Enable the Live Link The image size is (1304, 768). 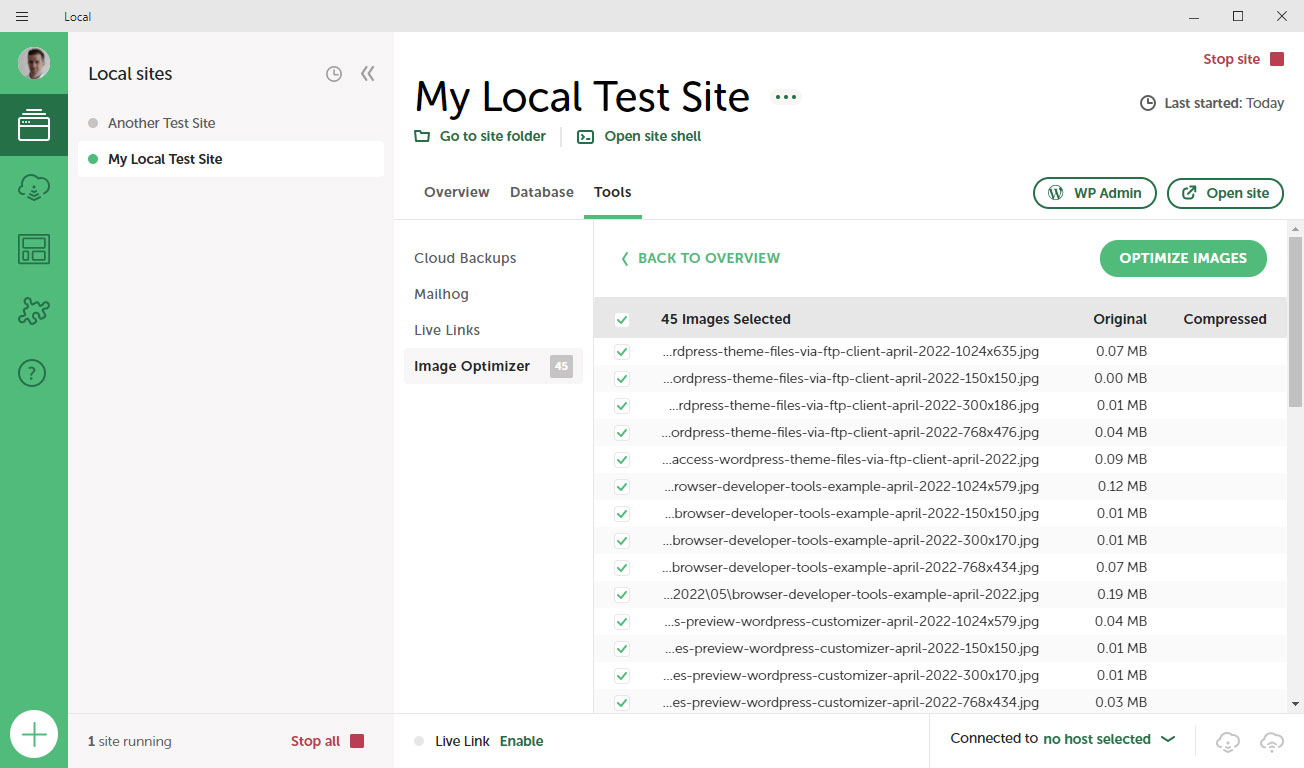coord(521,741)
